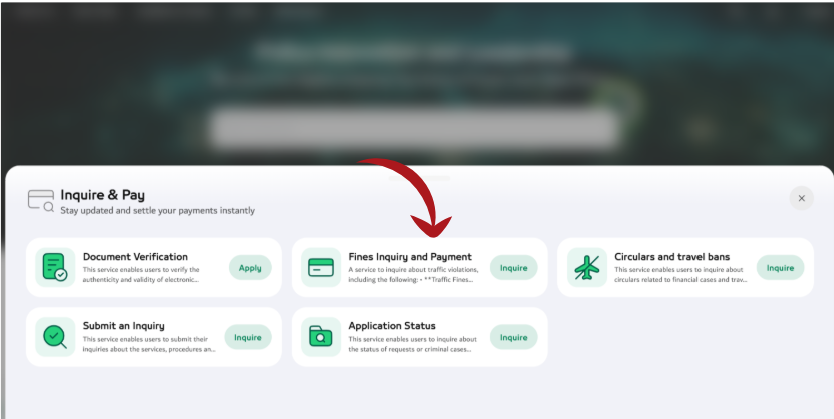Apply for Document Verification

pos(250,267)
